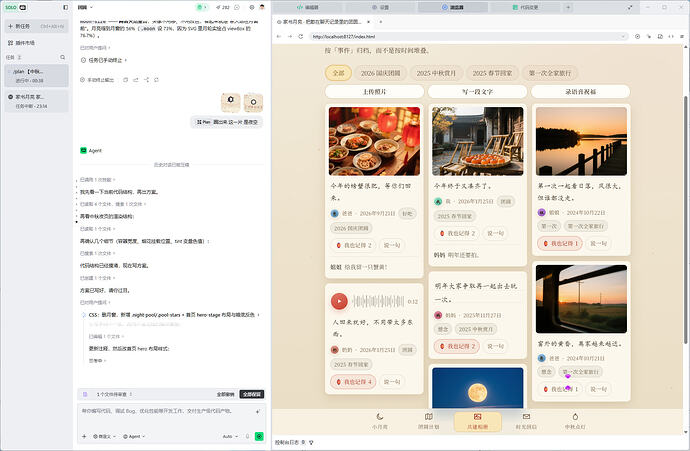Expand the 已读取 4 个文件 step
This screenshot has height=451, width=690.
coord(113,204)
